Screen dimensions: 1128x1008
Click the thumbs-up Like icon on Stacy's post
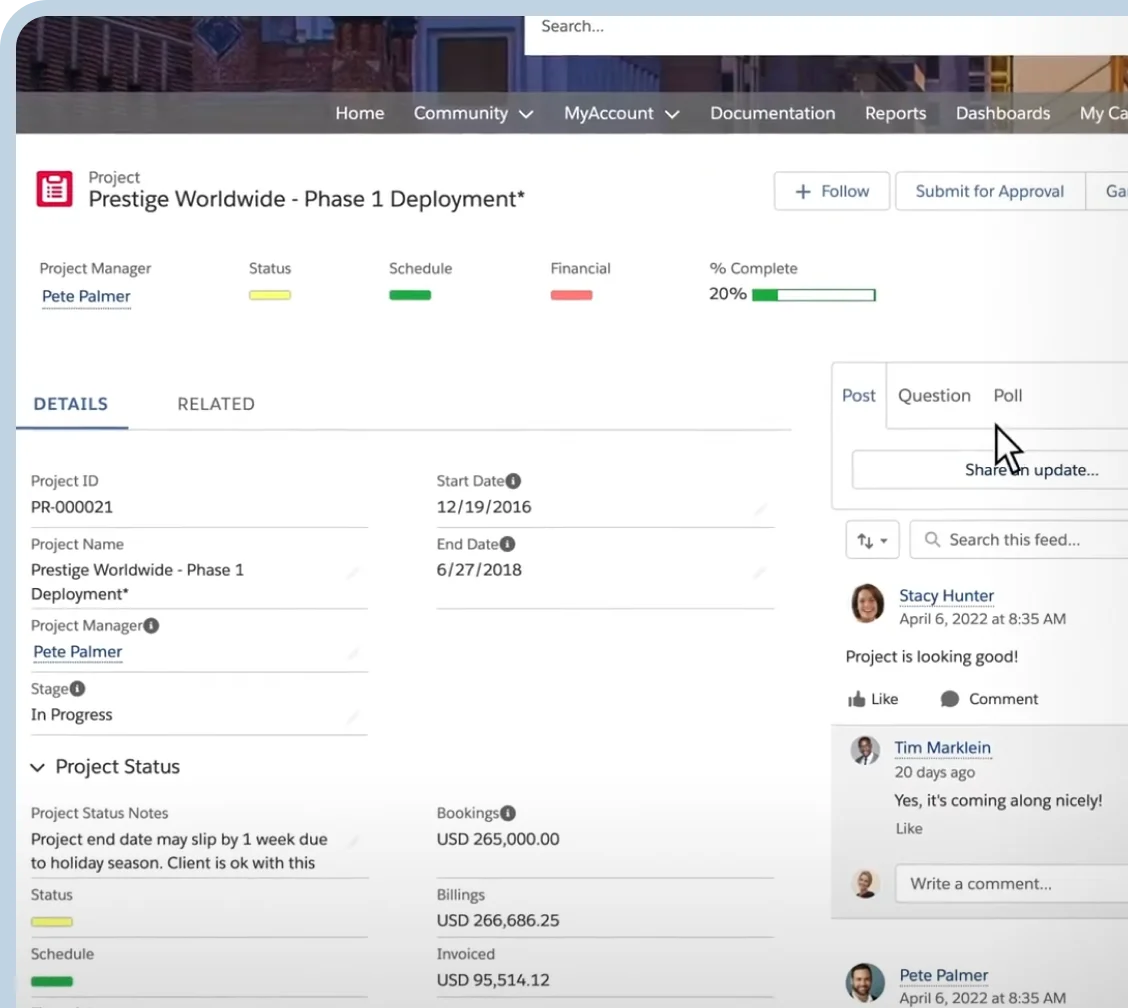(x=856, y=699)
